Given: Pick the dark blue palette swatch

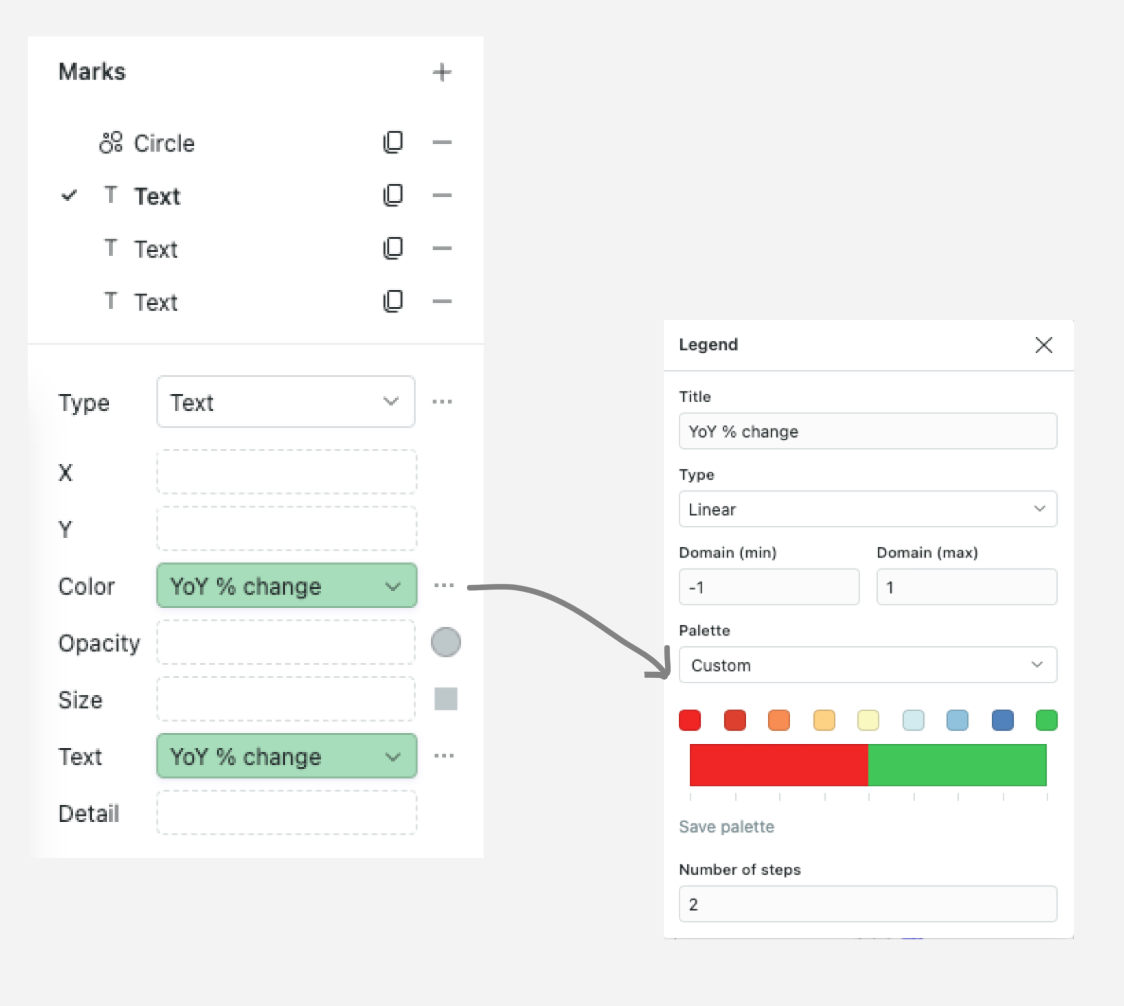Looking at the screenshot, I should pyautogui.click(x=1002, y=720).
